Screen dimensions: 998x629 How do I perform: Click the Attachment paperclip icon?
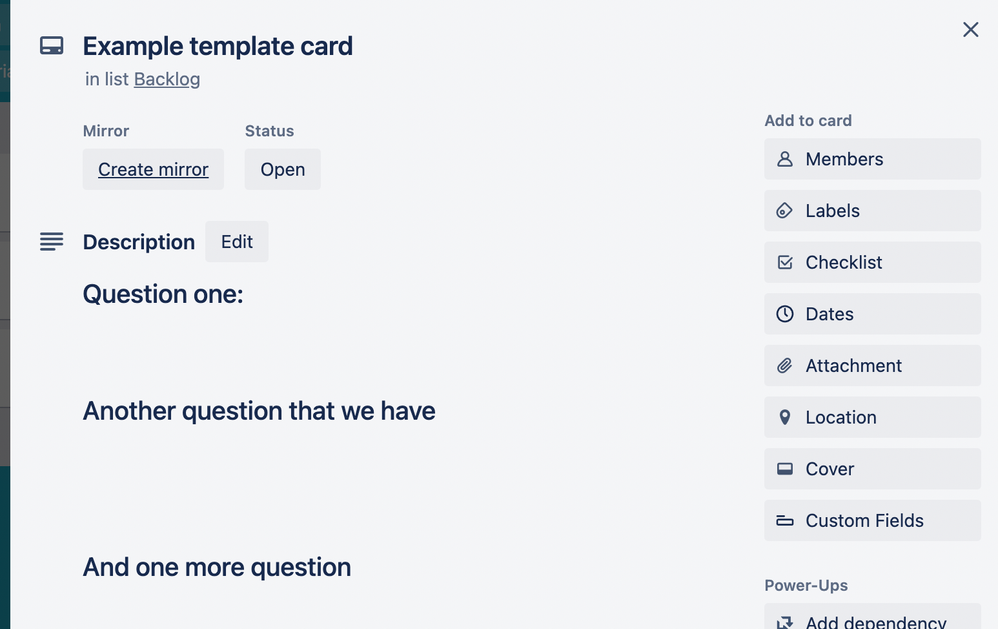point(785,365)
